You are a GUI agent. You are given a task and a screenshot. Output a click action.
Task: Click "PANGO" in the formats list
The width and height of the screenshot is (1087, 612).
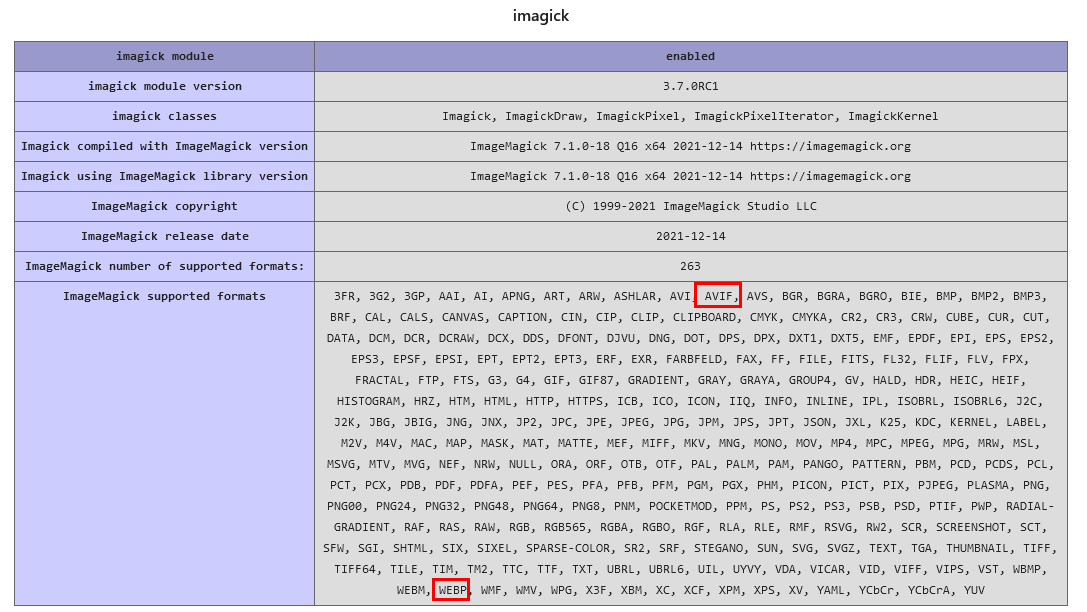click(x=820, y=464)
